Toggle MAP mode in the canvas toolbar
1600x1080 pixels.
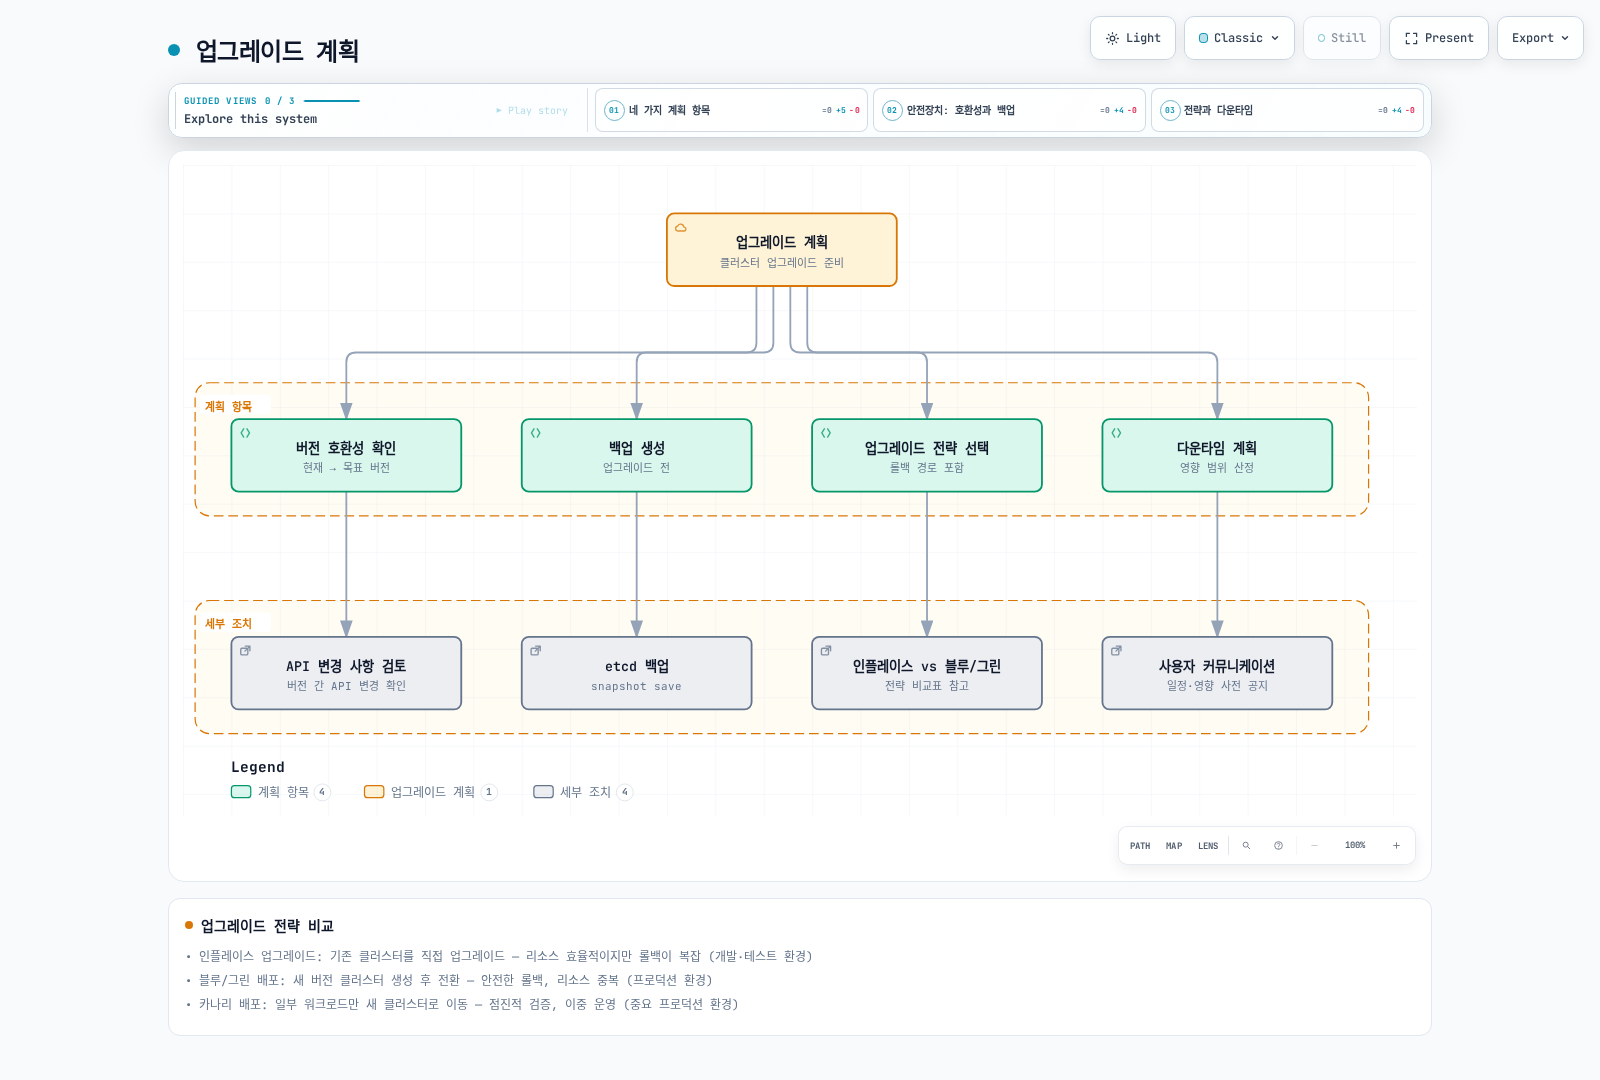coord(1174,846)
